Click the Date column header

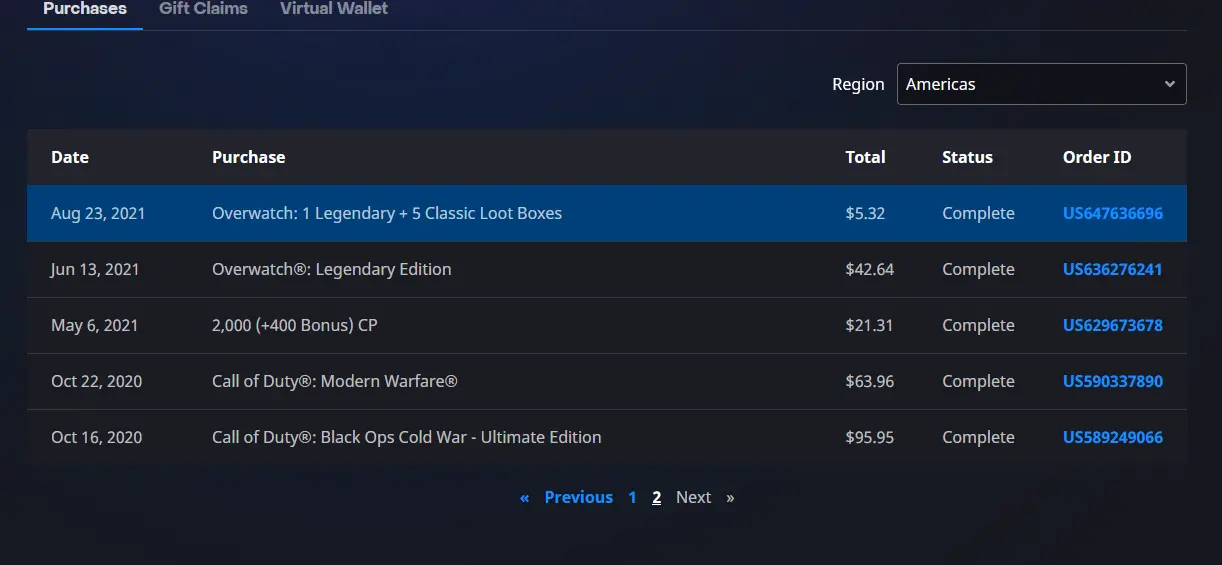click(x=70, y=157)
